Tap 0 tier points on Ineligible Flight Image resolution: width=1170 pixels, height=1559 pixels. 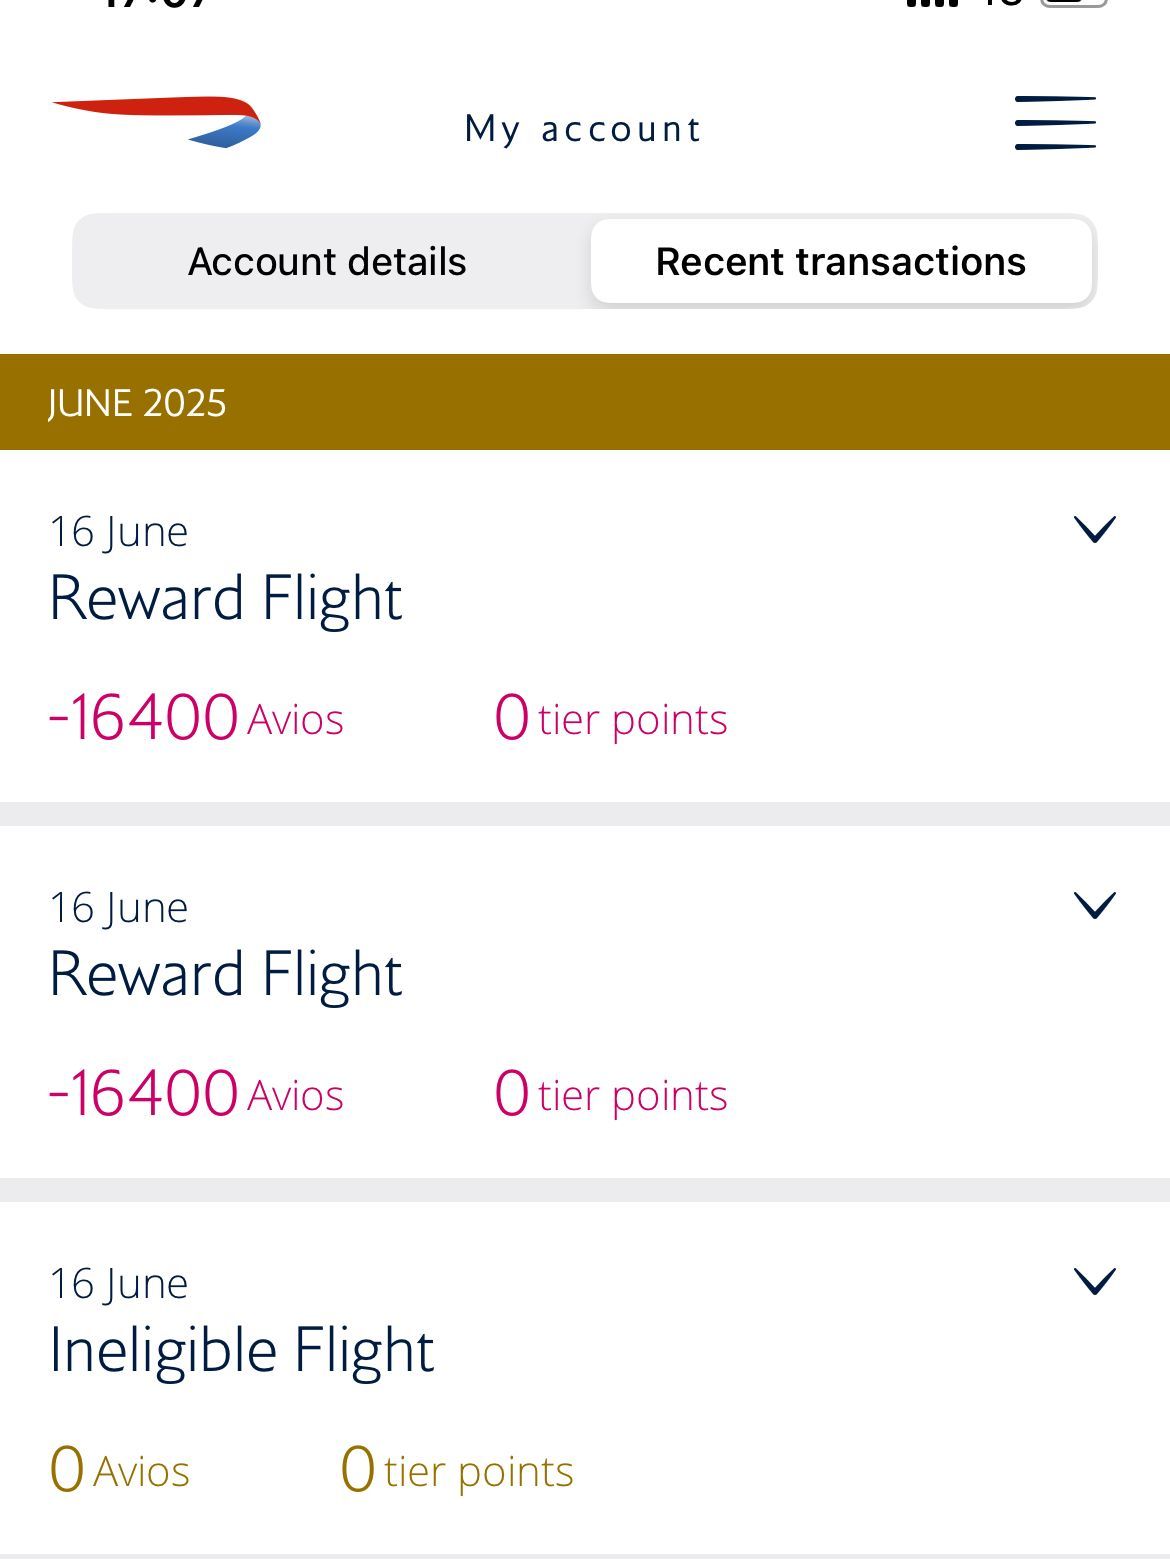[457, 1470]
